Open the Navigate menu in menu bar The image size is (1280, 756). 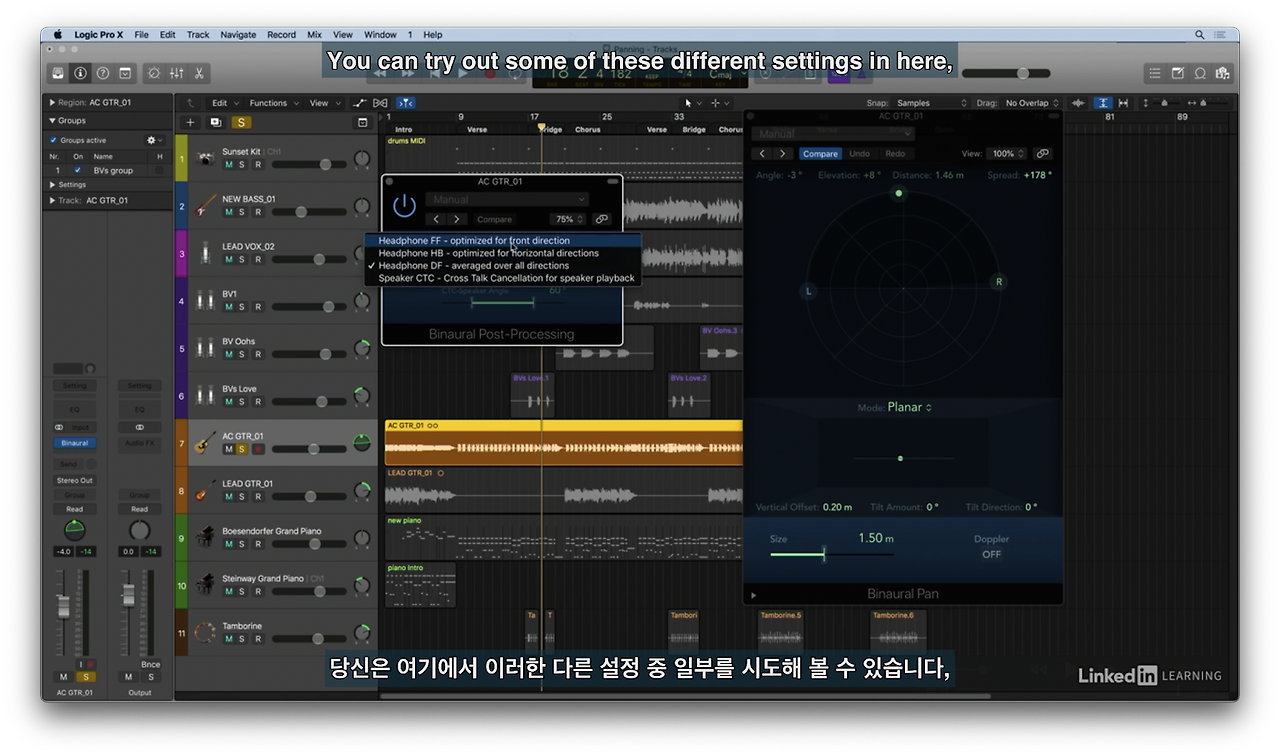point(238,35)
